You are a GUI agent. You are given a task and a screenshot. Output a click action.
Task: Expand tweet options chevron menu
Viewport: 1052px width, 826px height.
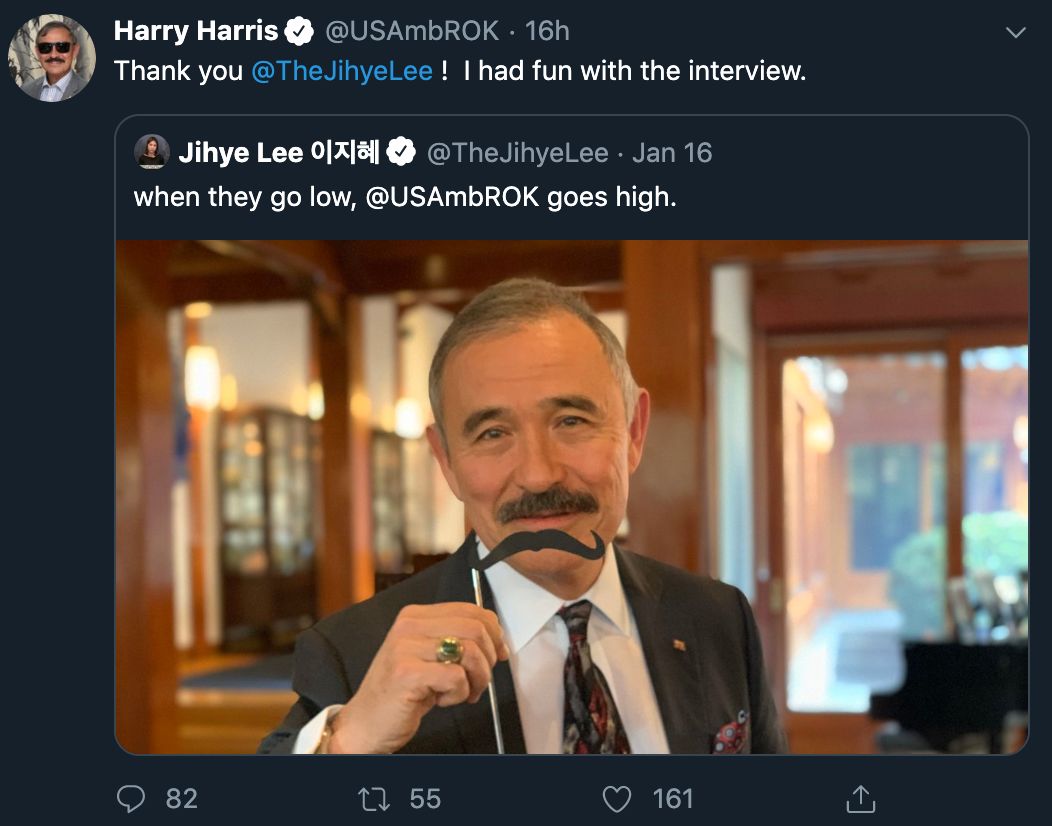pos(1015,33)
